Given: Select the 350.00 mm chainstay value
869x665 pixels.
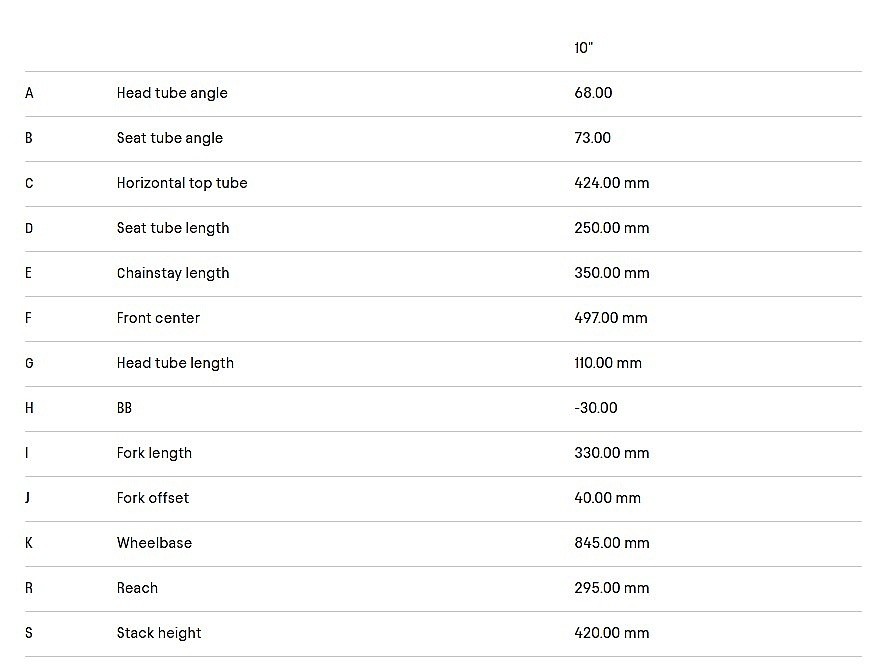Looking at the screenshot, I should pyautogui.click(x=611, y=273).
